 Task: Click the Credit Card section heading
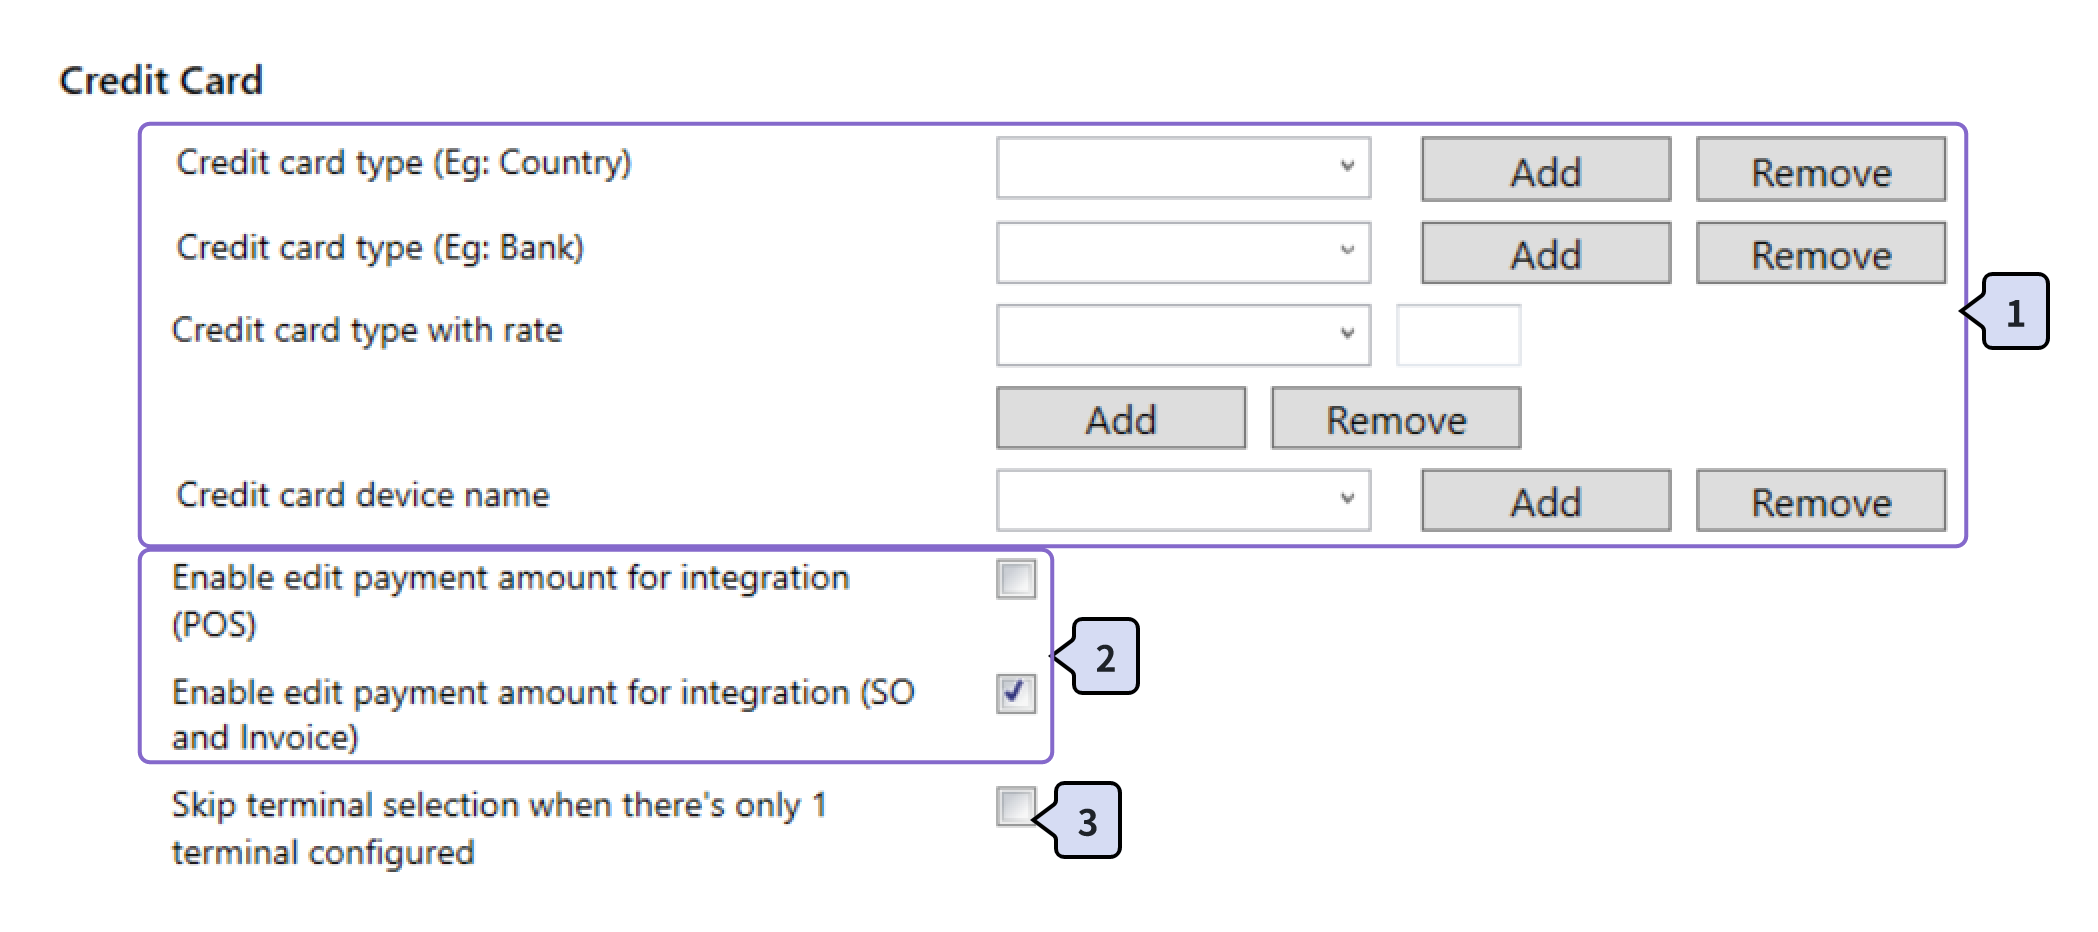161,80
